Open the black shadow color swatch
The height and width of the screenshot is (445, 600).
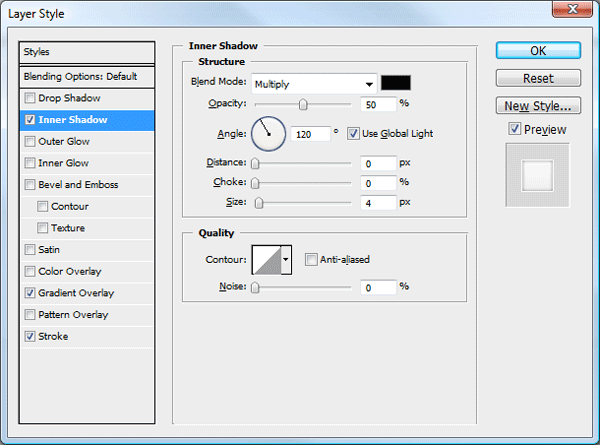[396, 83]
